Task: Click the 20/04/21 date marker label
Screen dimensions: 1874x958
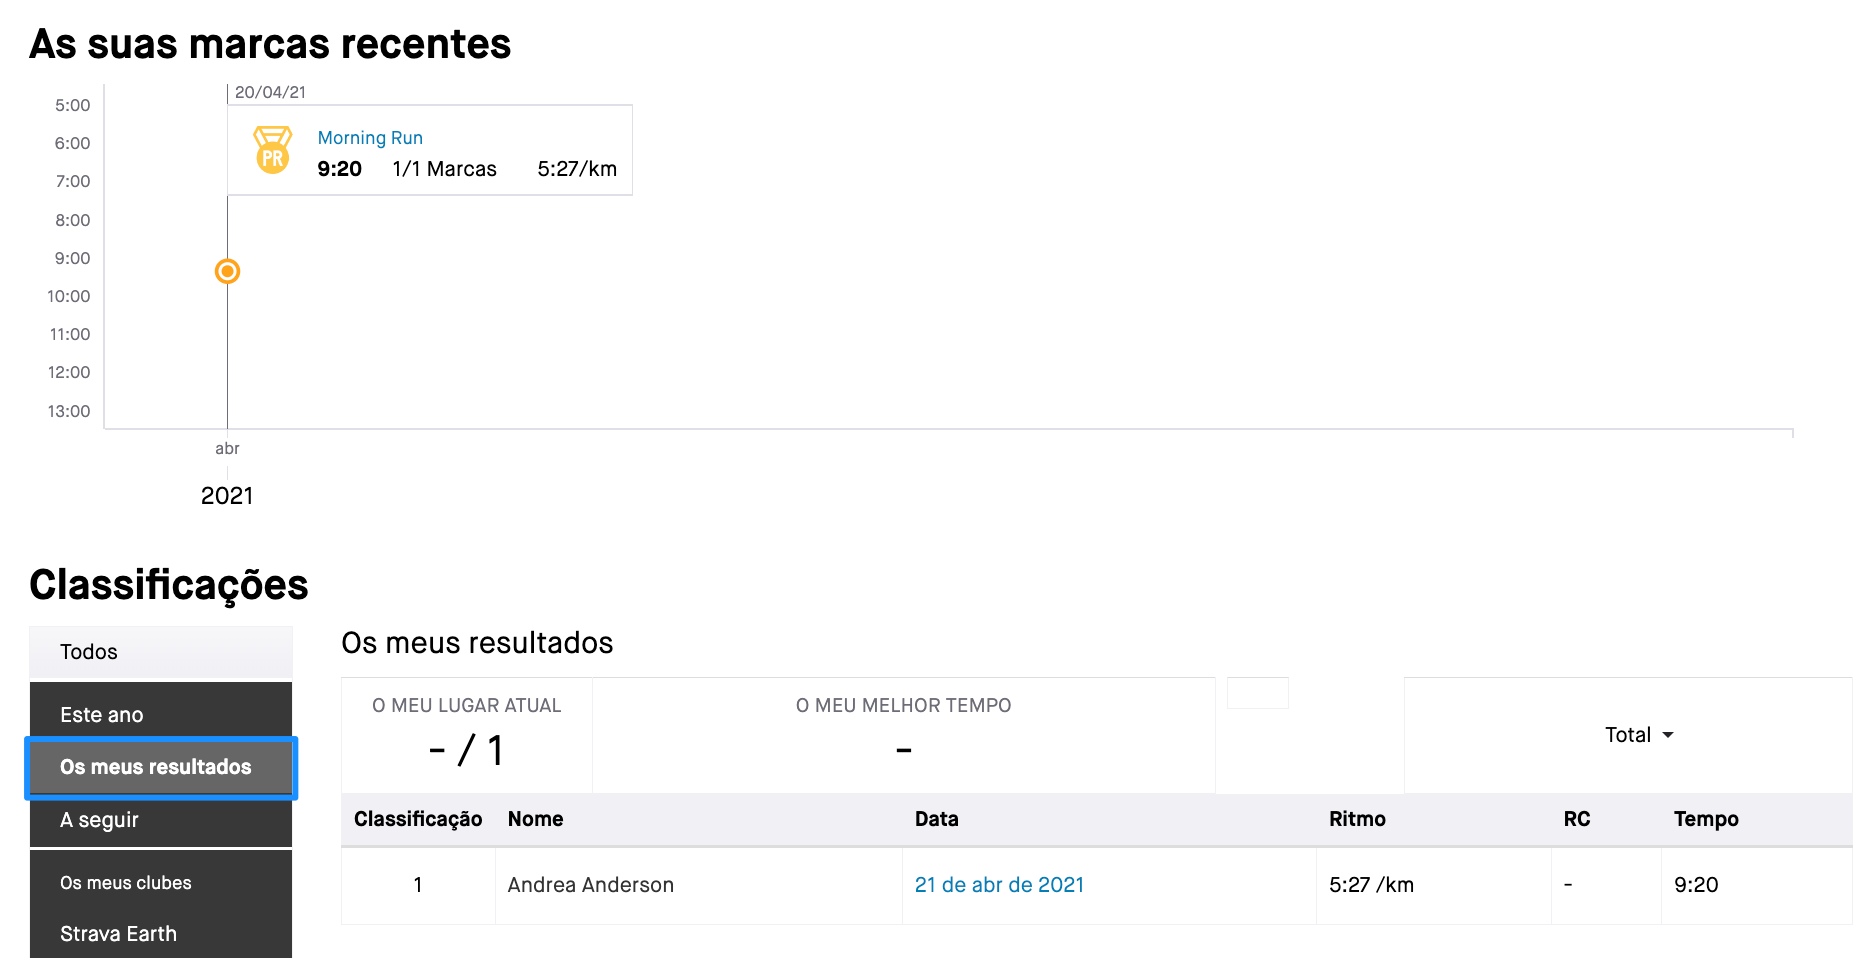Action: click(270, 92)
